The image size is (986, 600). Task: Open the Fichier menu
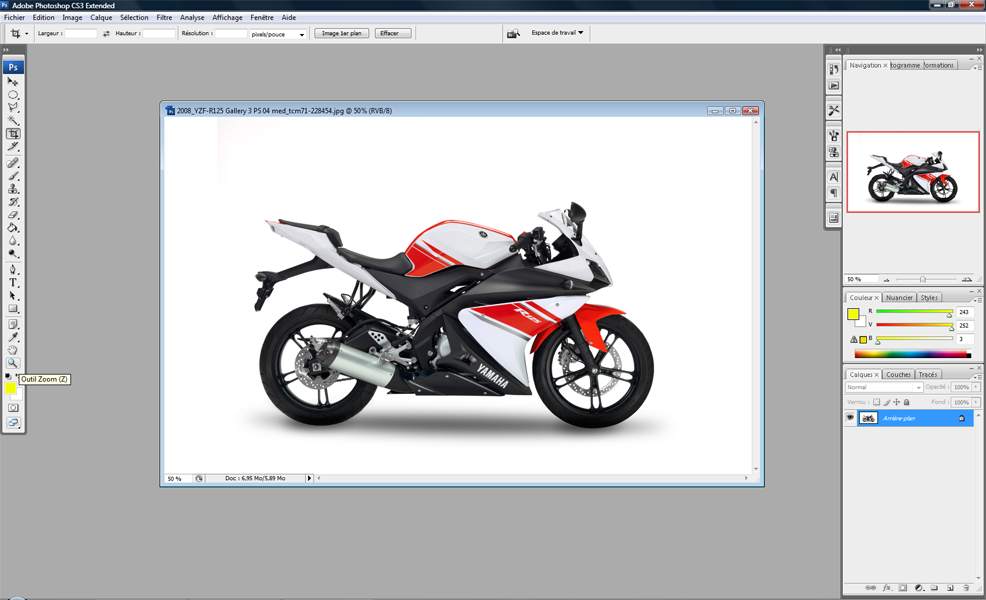tap(14, 18)
